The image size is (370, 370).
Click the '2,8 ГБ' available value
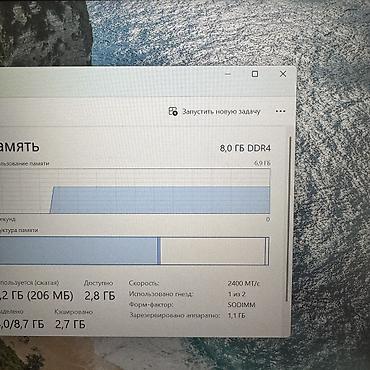pos(100,295)
